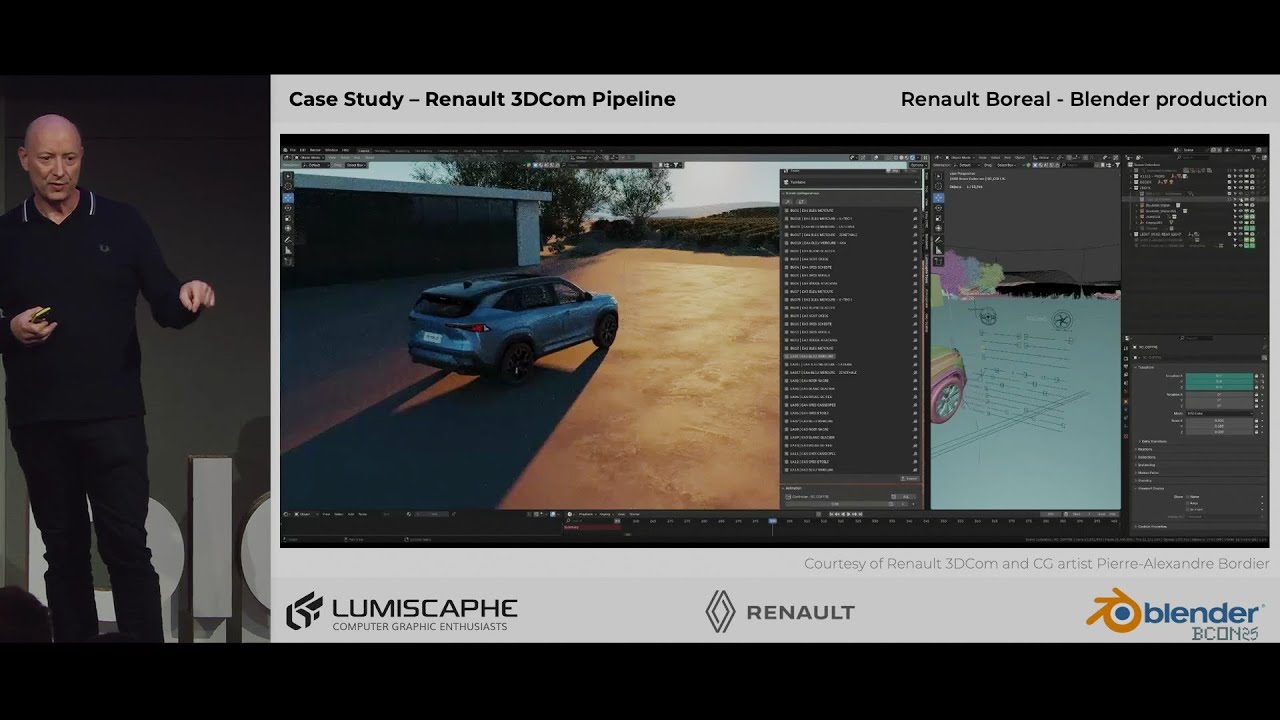Select the Move tool in left viewport

(288, 198)
